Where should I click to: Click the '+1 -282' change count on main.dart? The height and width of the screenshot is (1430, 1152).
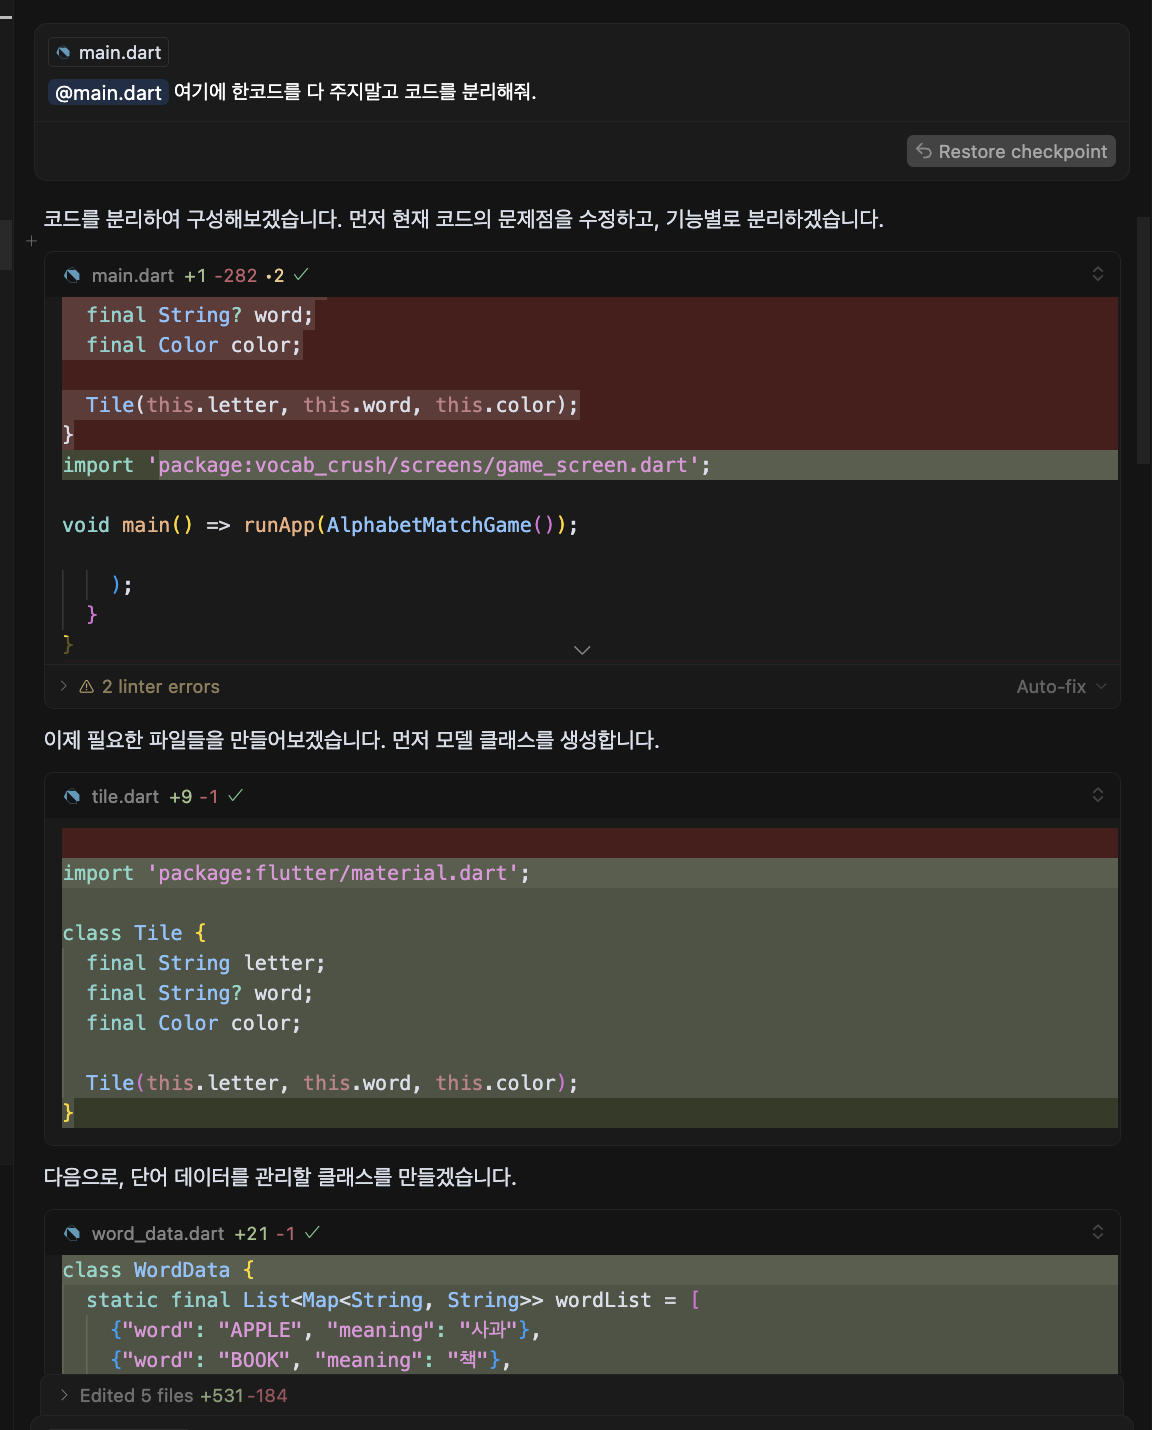(x=221, y=276)
